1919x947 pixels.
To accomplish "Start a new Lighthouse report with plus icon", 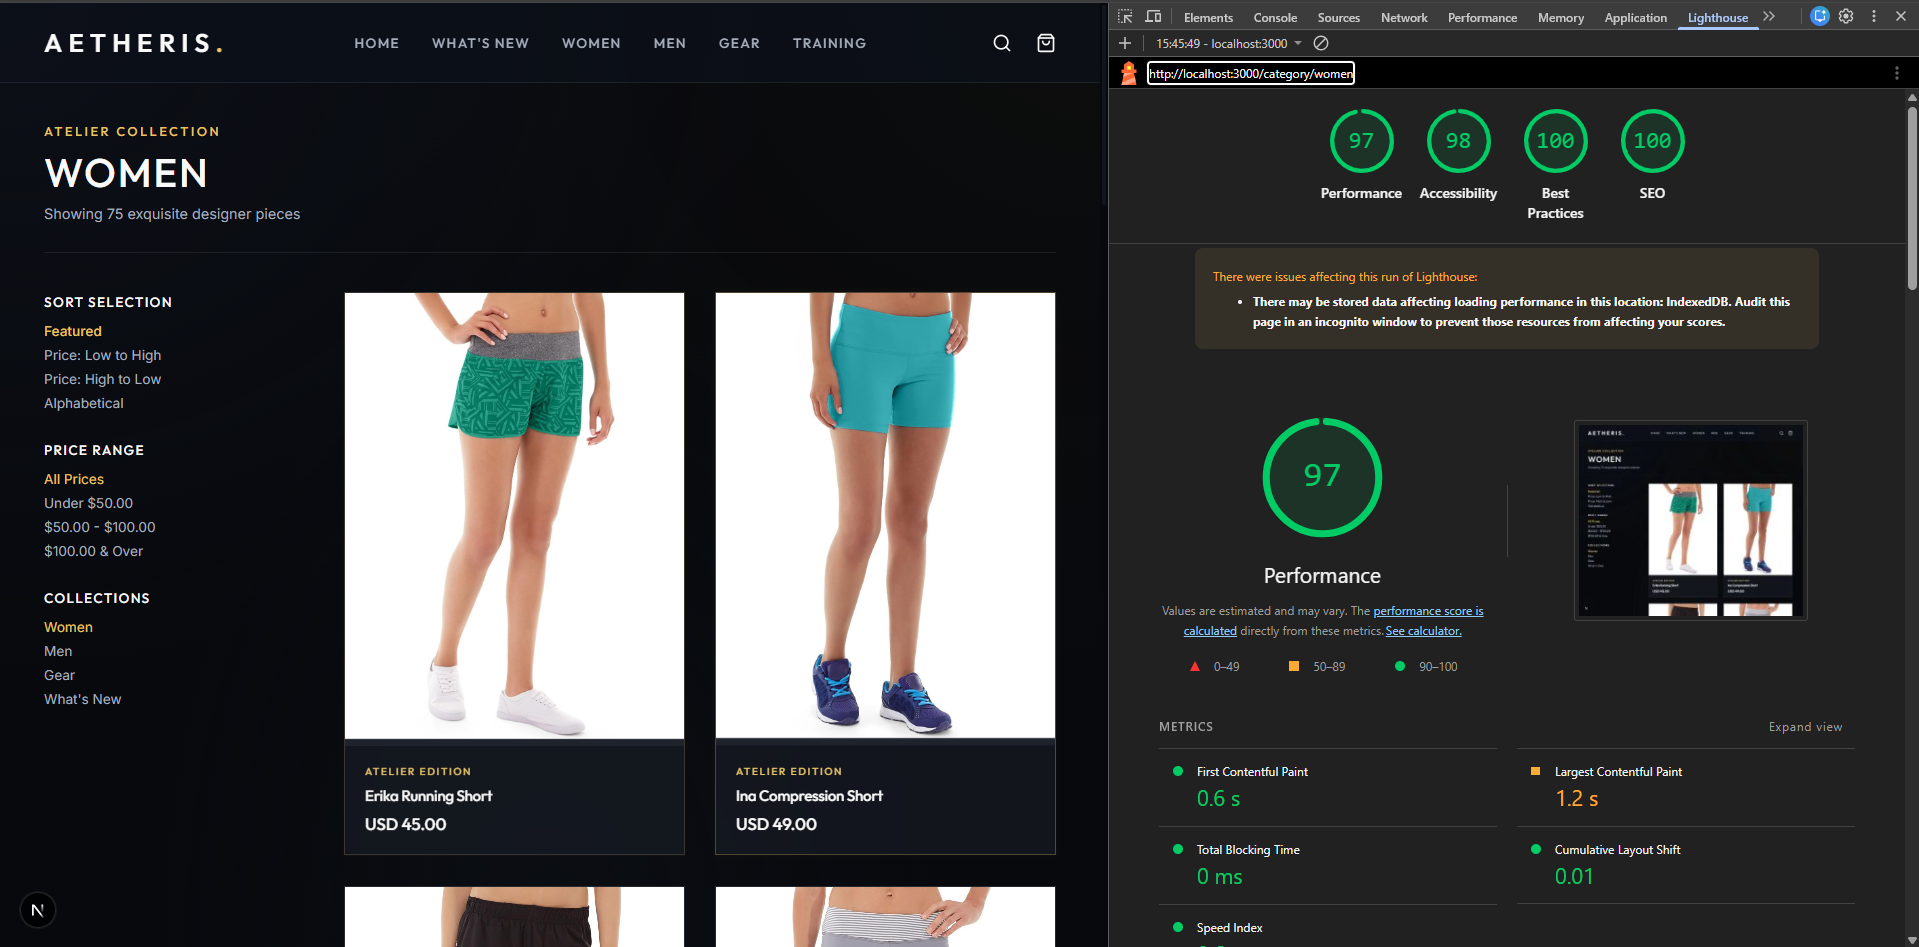I will 1125,43.
